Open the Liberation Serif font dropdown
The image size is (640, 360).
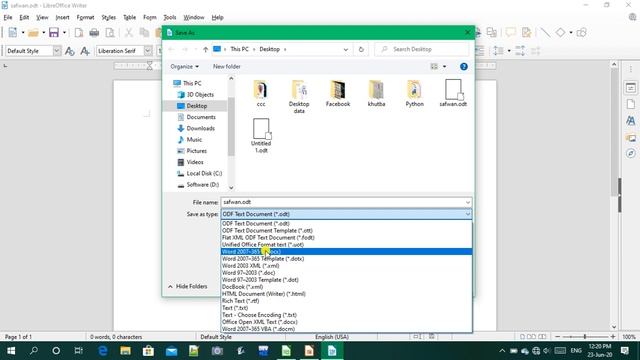click(x=148, y=51)
